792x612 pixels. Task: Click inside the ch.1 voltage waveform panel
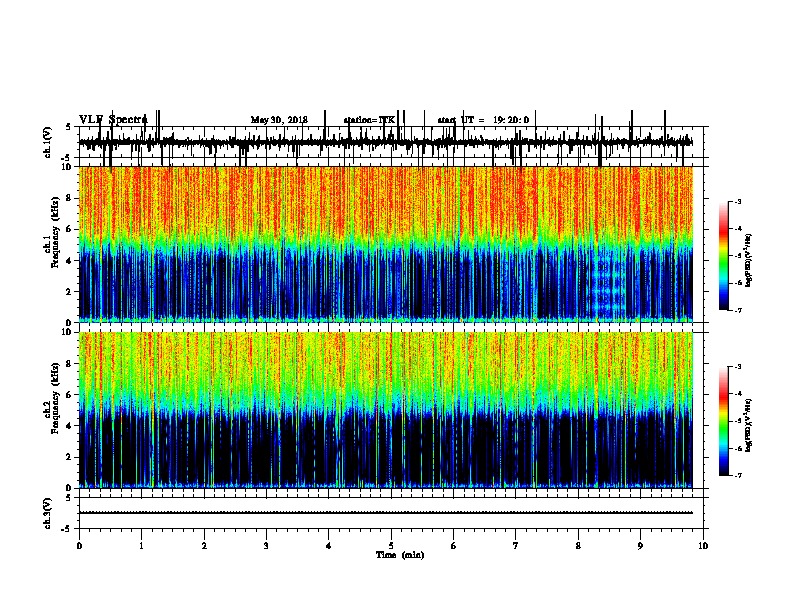point(391,142)
